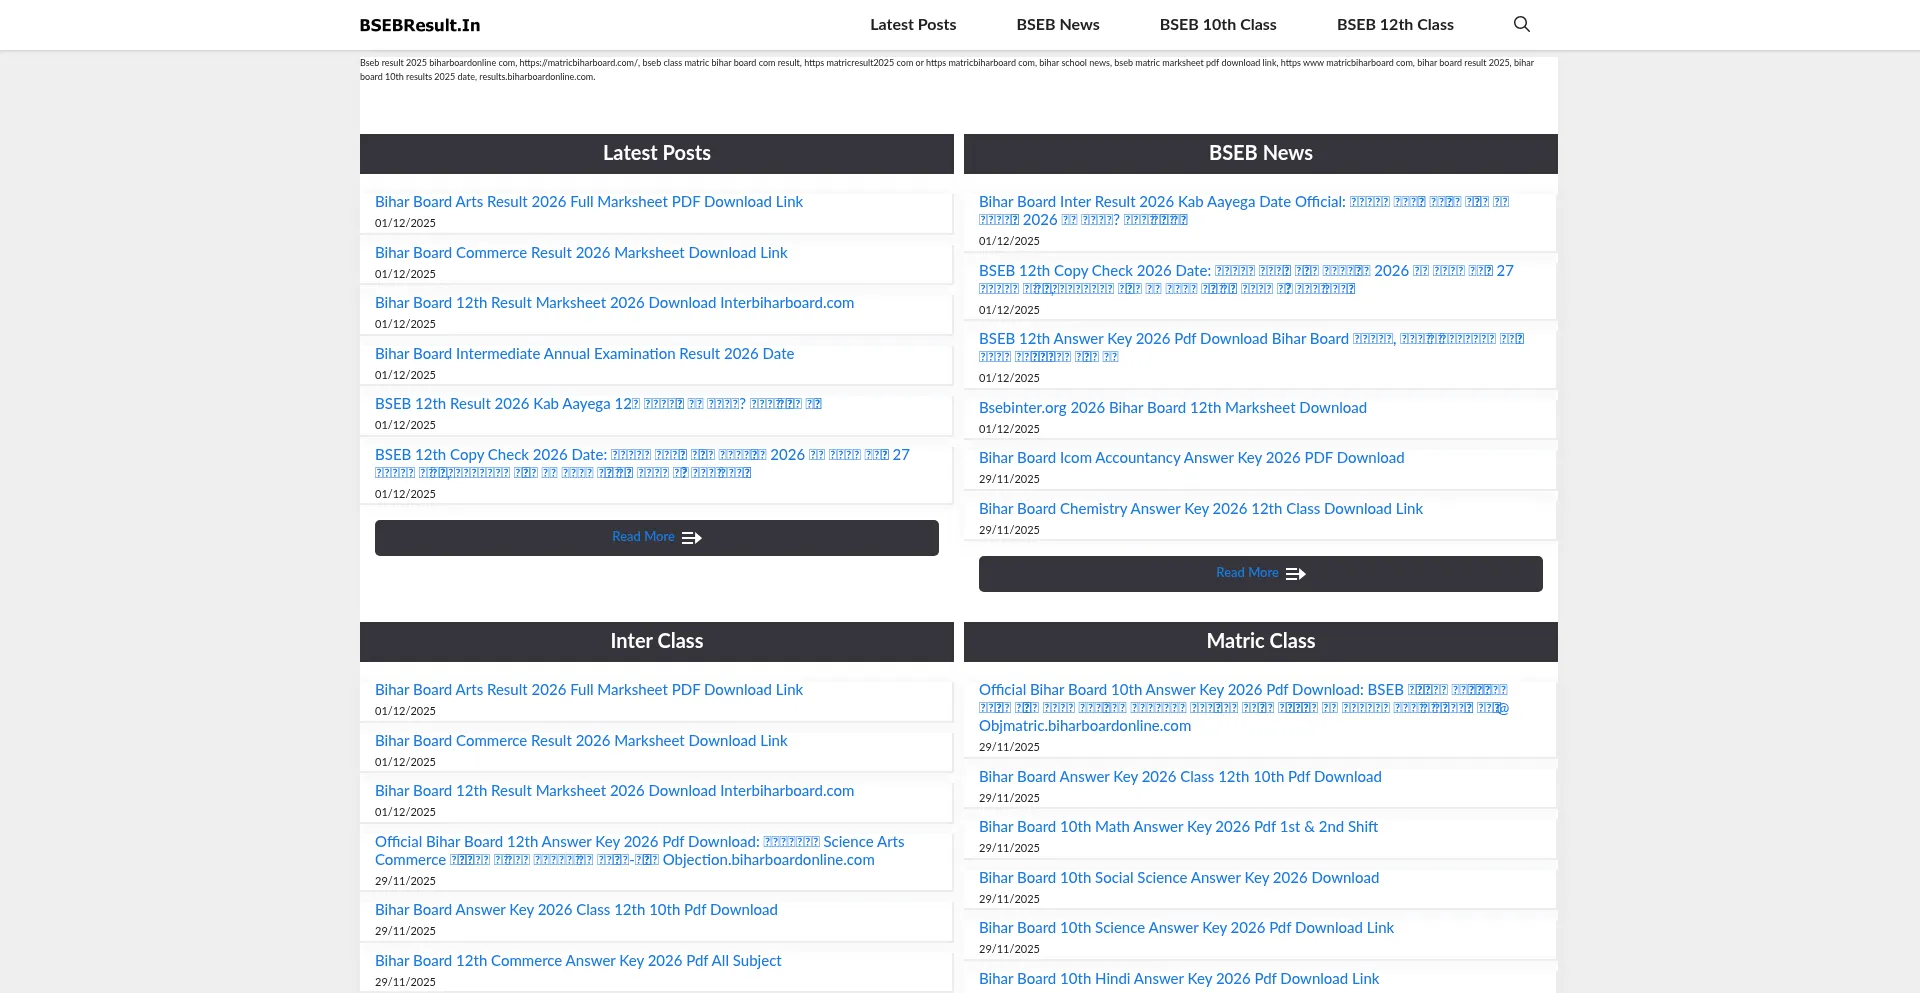
Task: Click arrow icon on BSEB News Read More
Action: pyautogui.click(x=1296, y=574)
